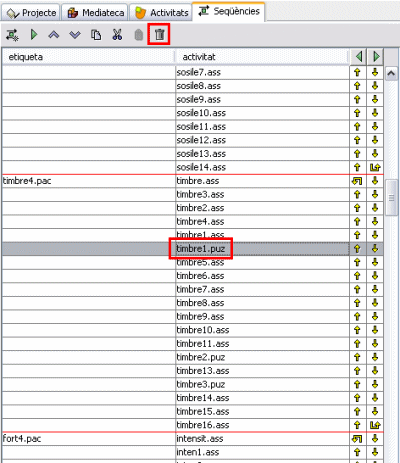The width and height of the screenshot is (400, 463).
Task: Select the timbre2.puz activity row
Action: point(192,357)
